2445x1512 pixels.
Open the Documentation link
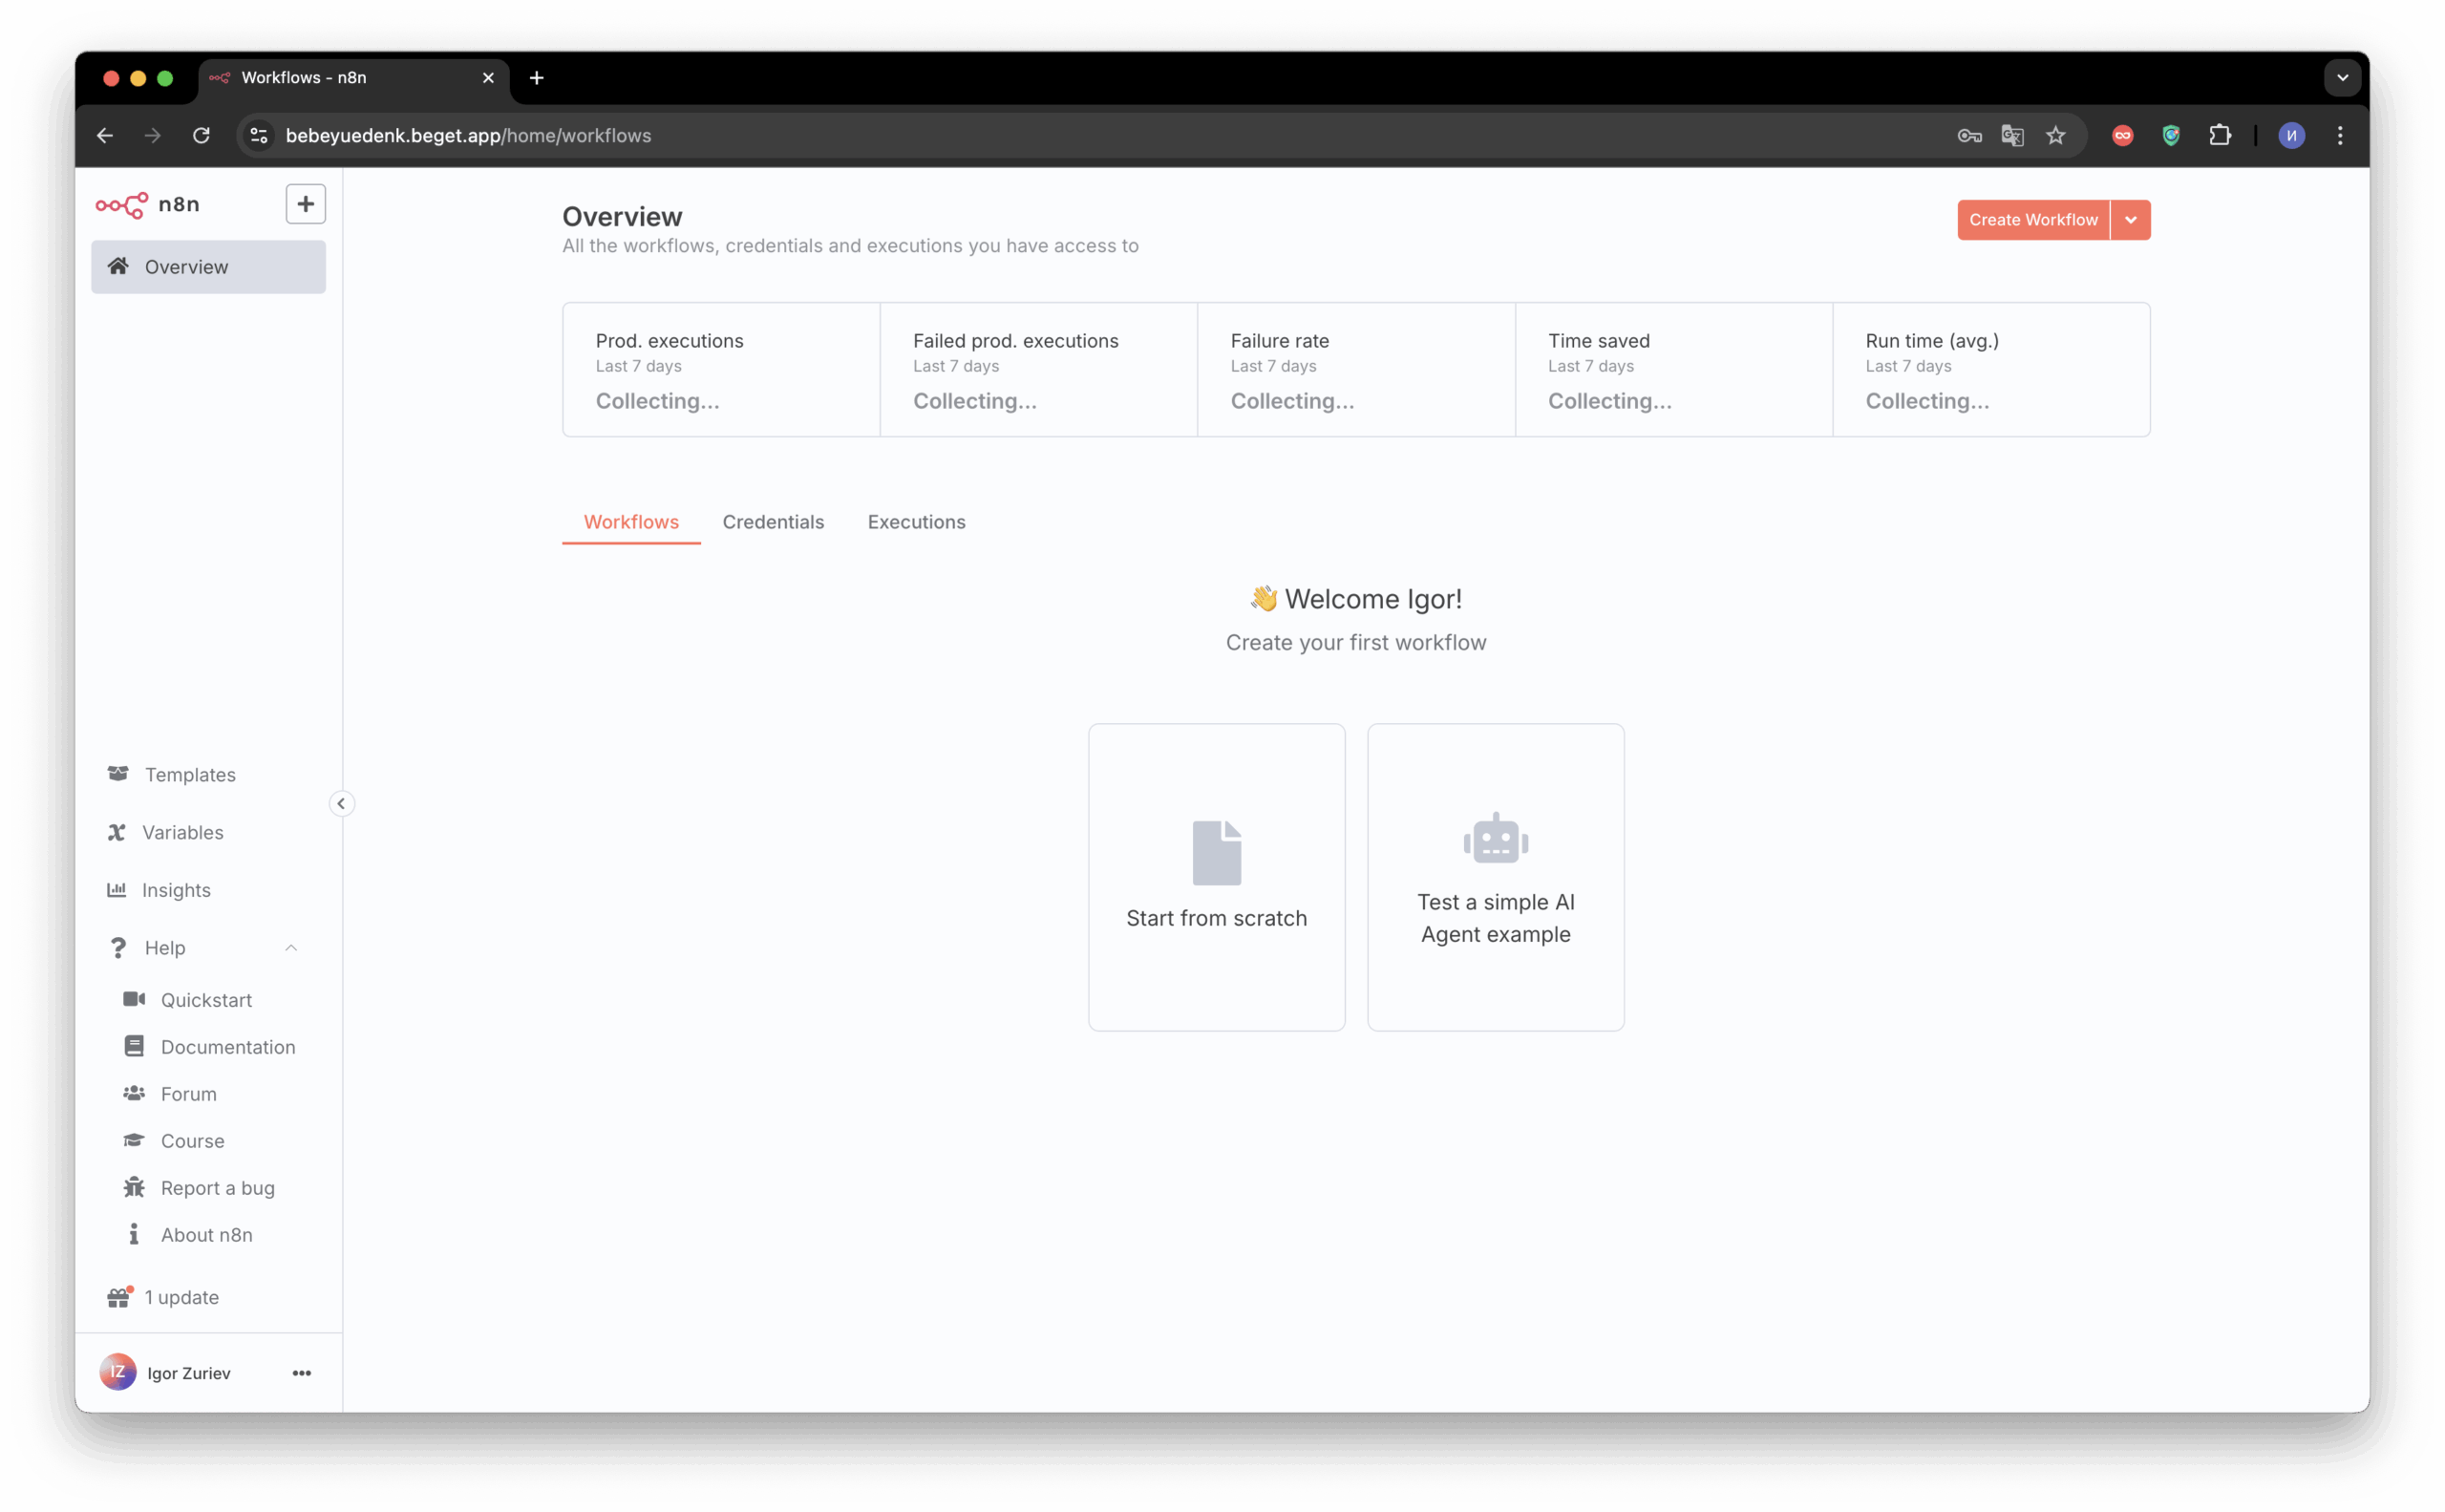pos(227,1047)
